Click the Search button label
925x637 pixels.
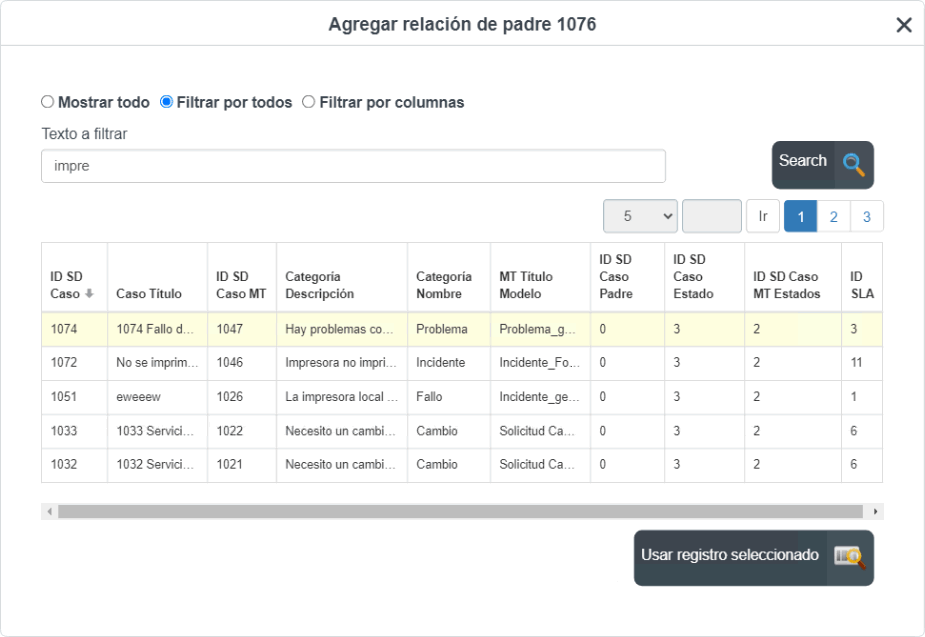pyautogui.click(x=802, y=160)
